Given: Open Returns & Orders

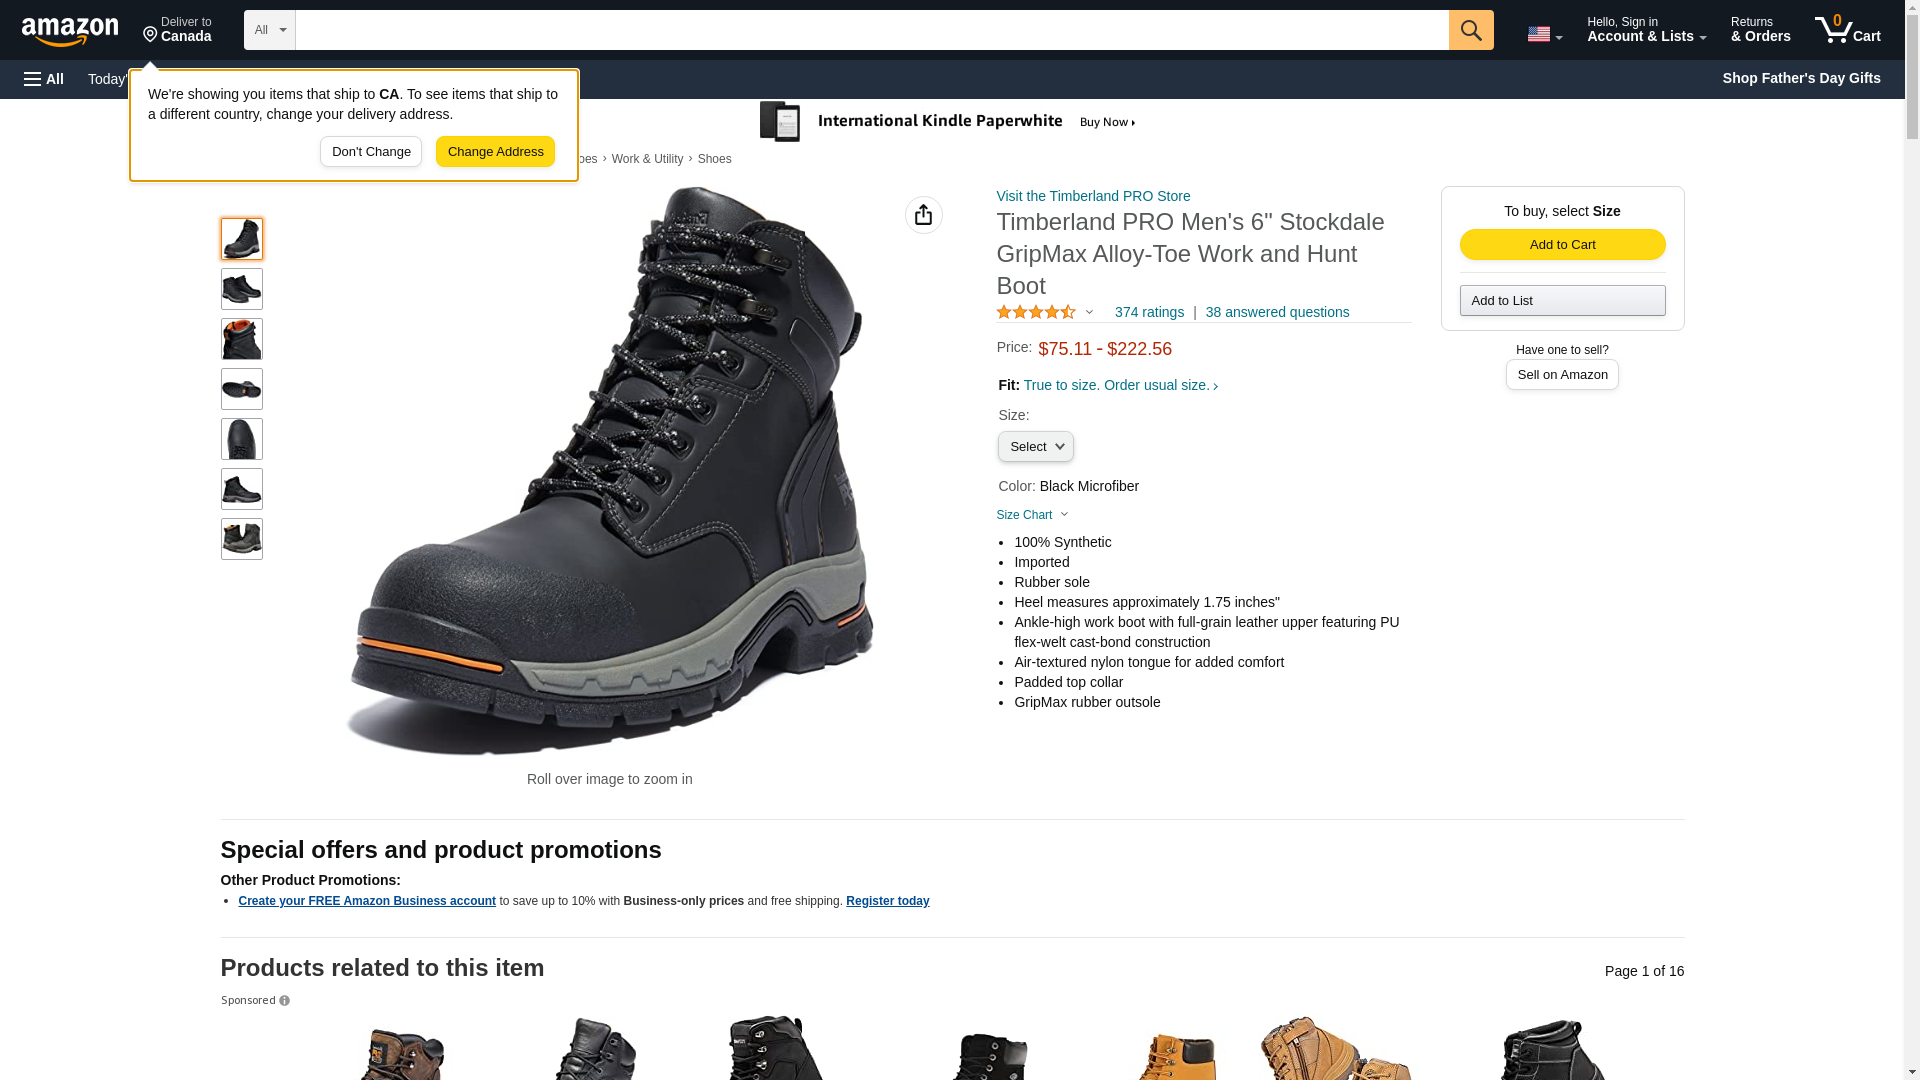Looking at the screenshot, I should 1760,30.
